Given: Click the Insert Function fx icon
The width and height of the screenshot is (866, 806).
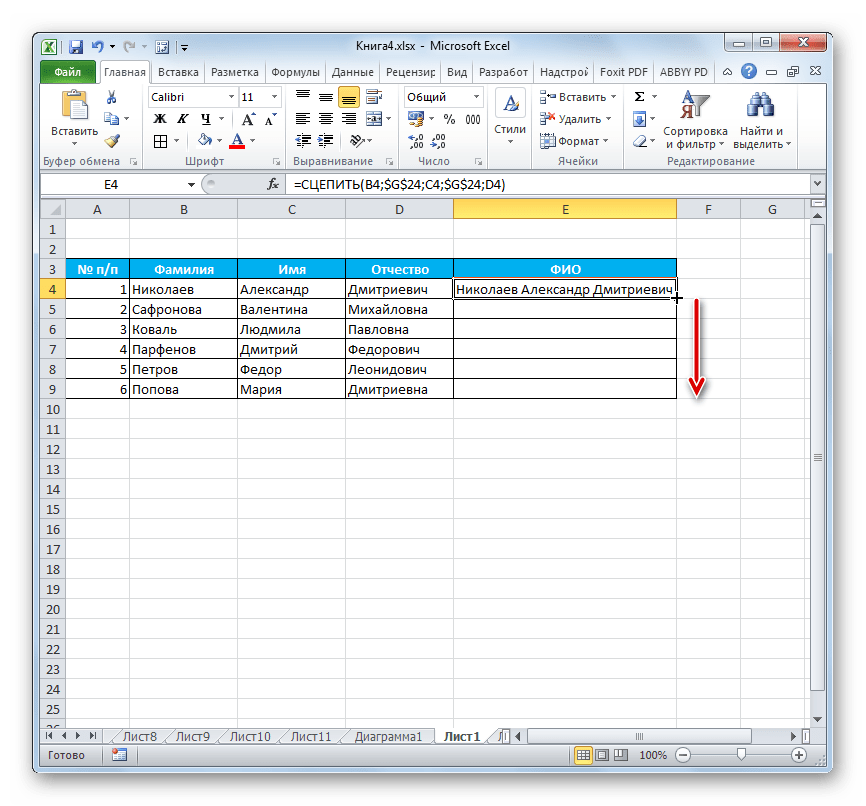Looking at the screenshot, I should (273, 185).
